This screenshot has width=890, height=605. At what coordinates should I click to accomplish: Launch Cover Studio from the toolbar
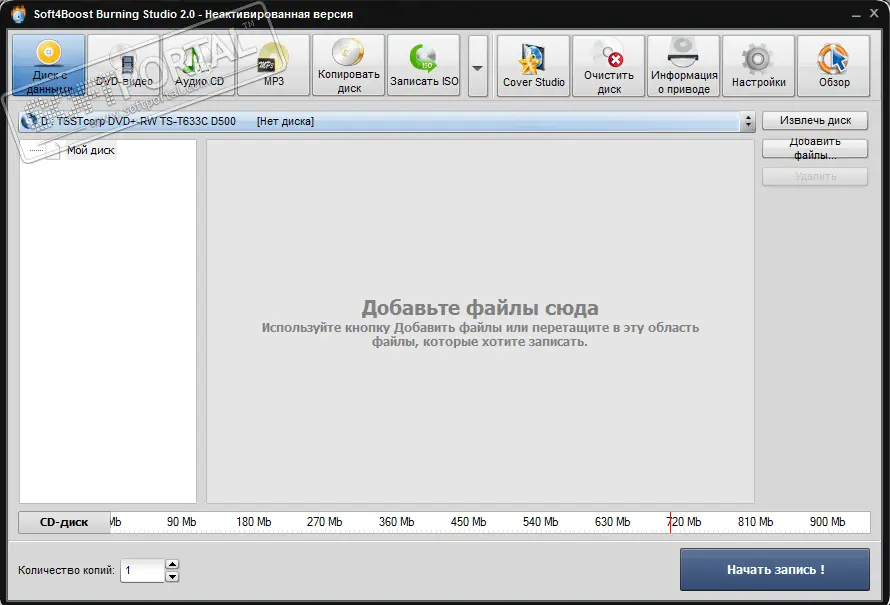pyautogui.click(x=534, y=66)
